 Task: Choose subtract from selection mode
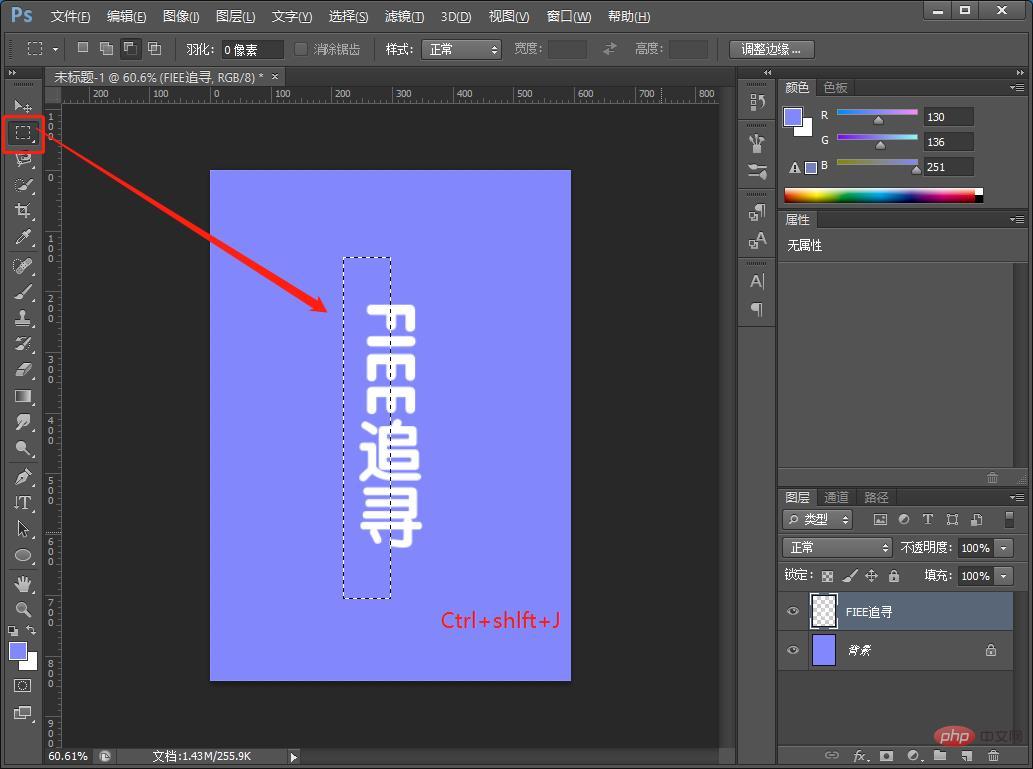130,48
